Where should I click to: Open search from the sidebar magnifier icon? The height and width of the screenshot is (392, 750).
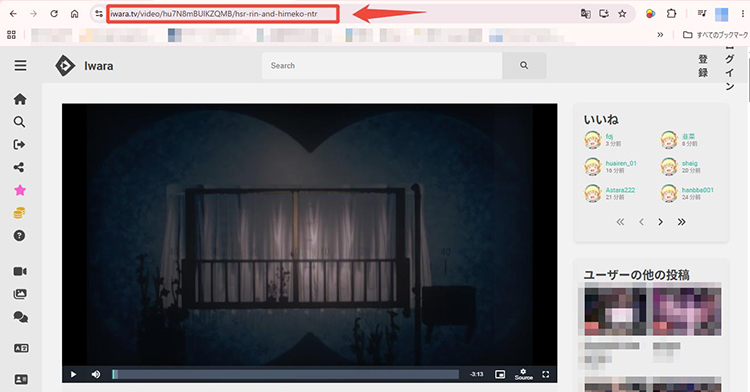tap(20, 122)
